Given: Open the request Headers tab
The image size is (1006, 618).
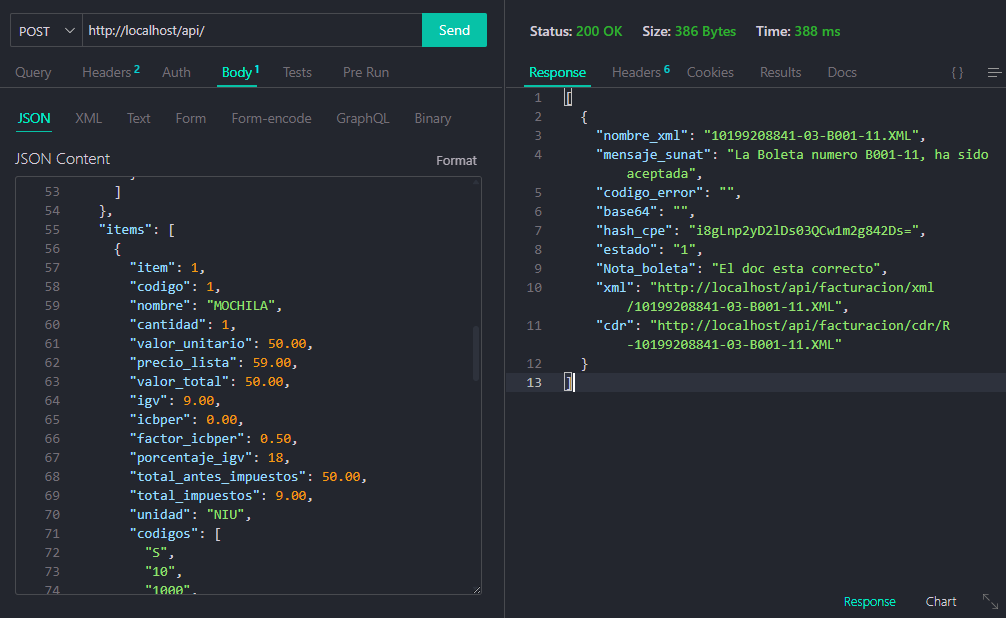Looking at the screenshot, I should [x=110, y=72].
